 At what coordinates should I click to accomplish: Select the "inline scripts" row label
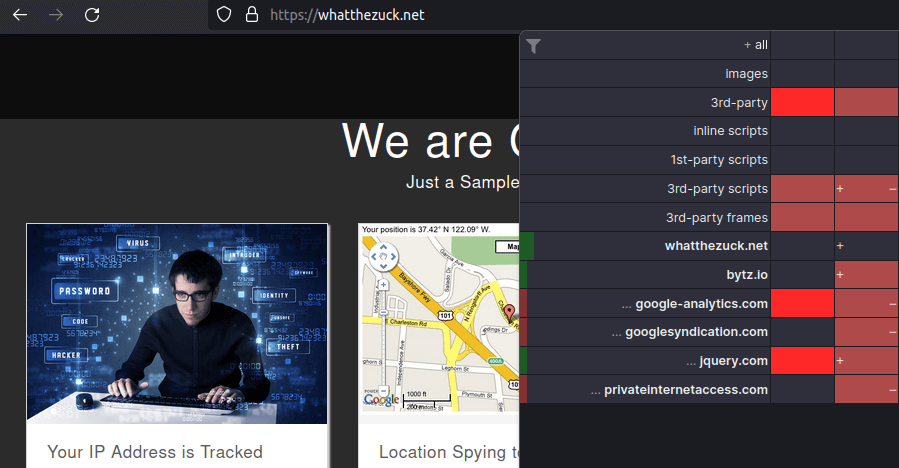tap(730, 131)
